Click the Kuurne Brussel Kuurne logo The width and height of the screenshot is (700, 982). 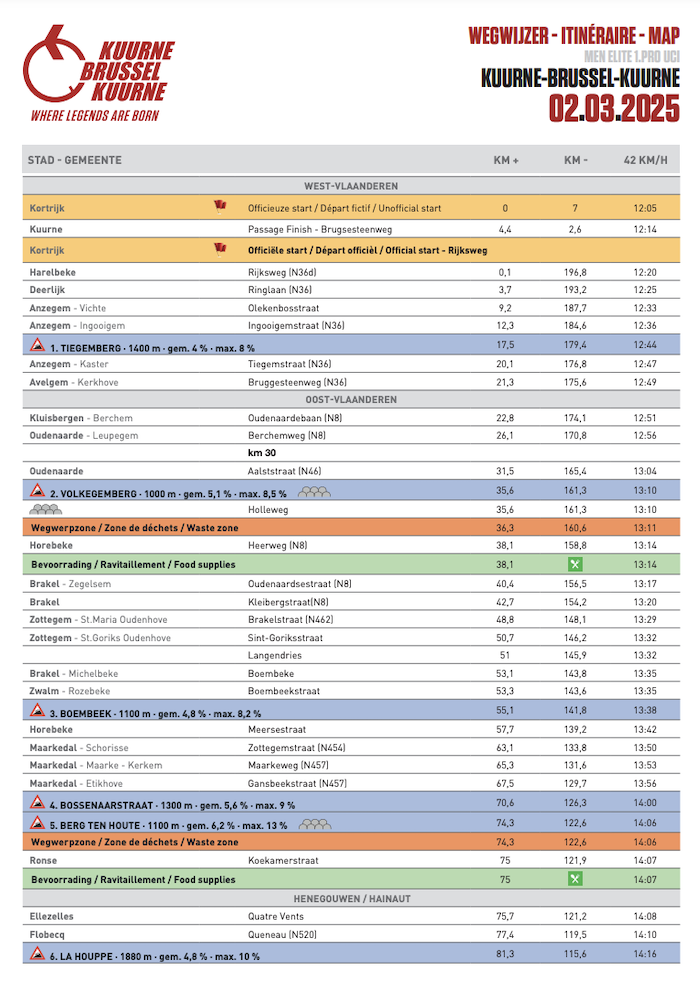click(98, 73)
